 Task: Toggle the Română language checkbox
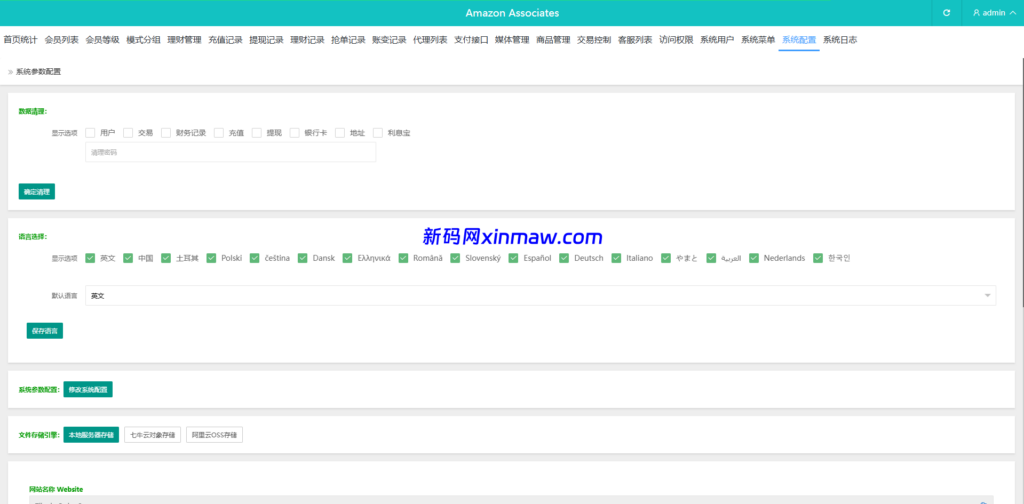point(404,258)
